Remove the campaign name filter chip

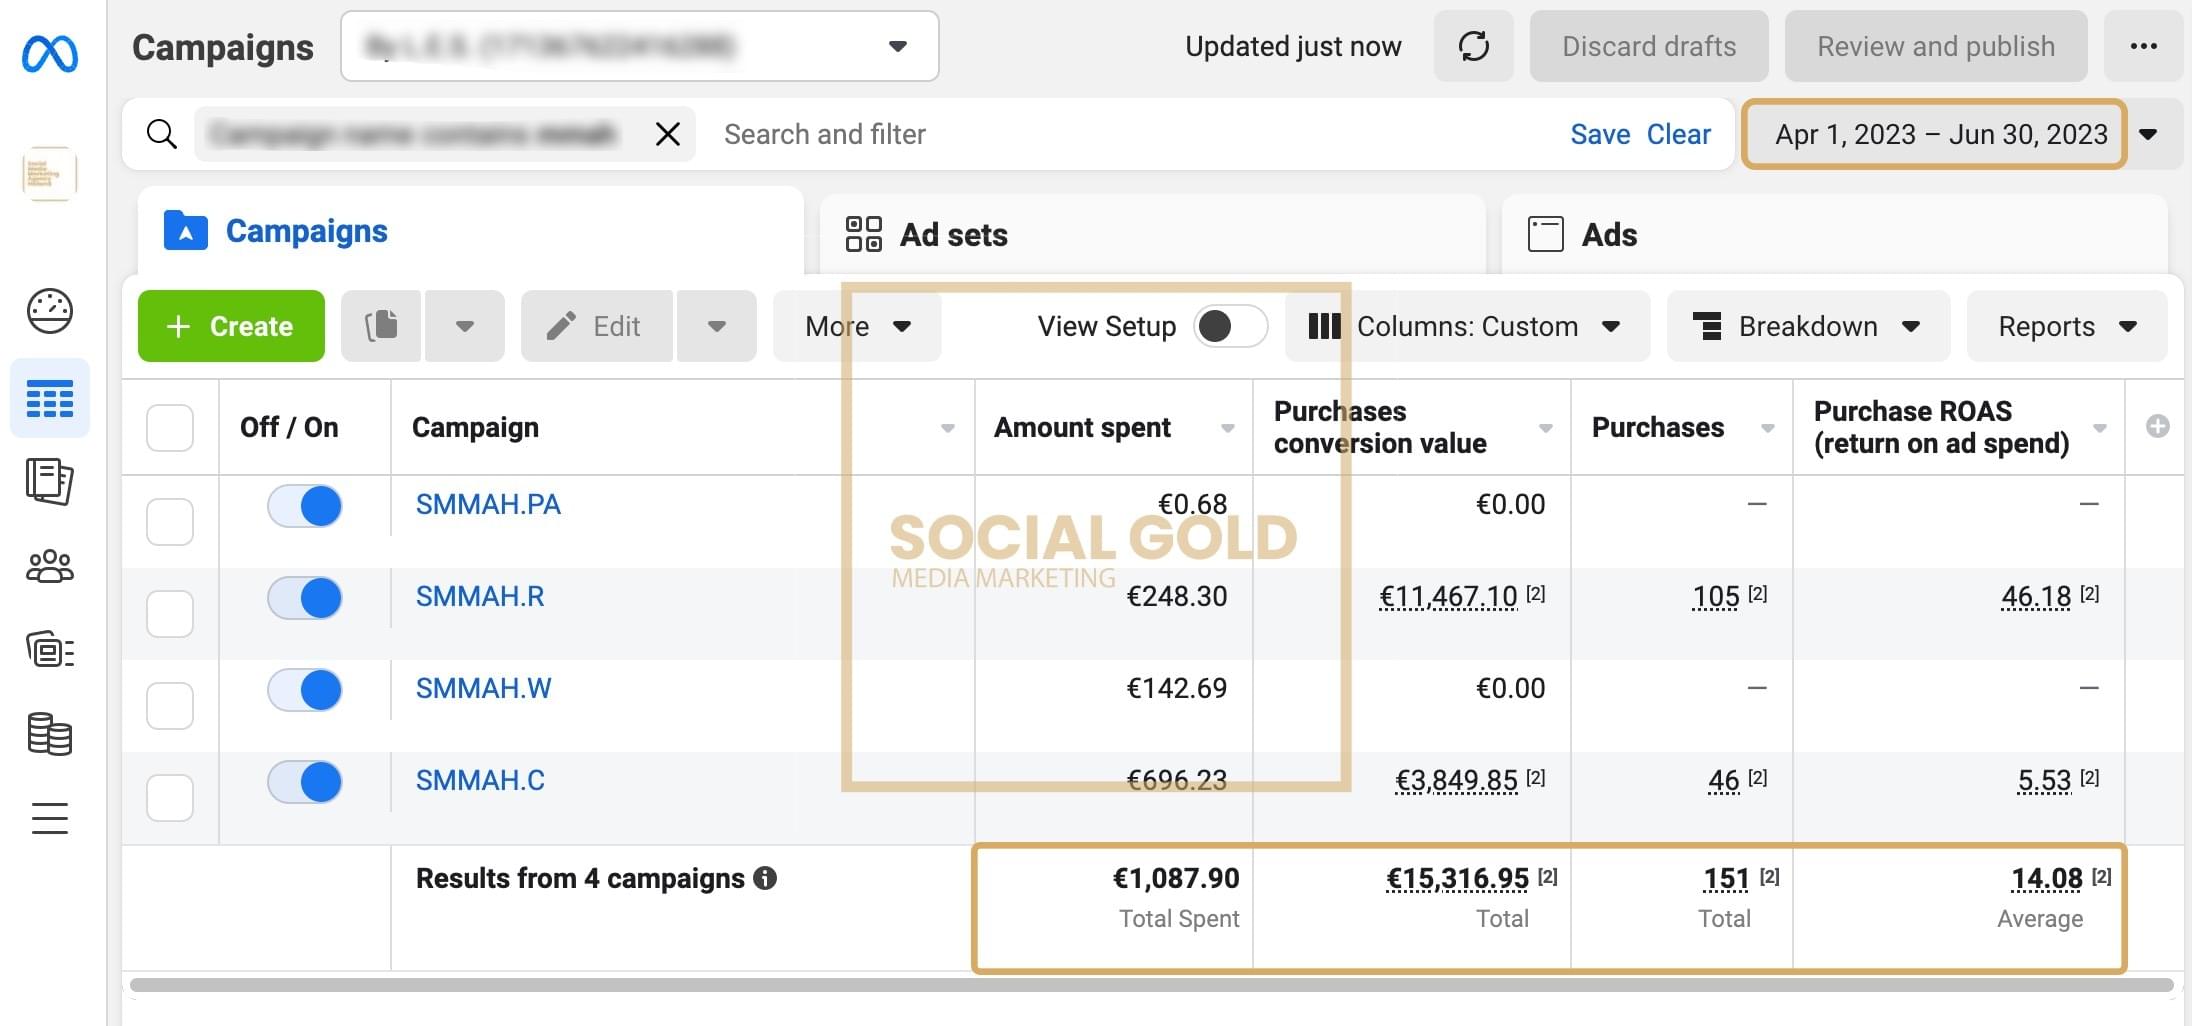click(668, 134)
